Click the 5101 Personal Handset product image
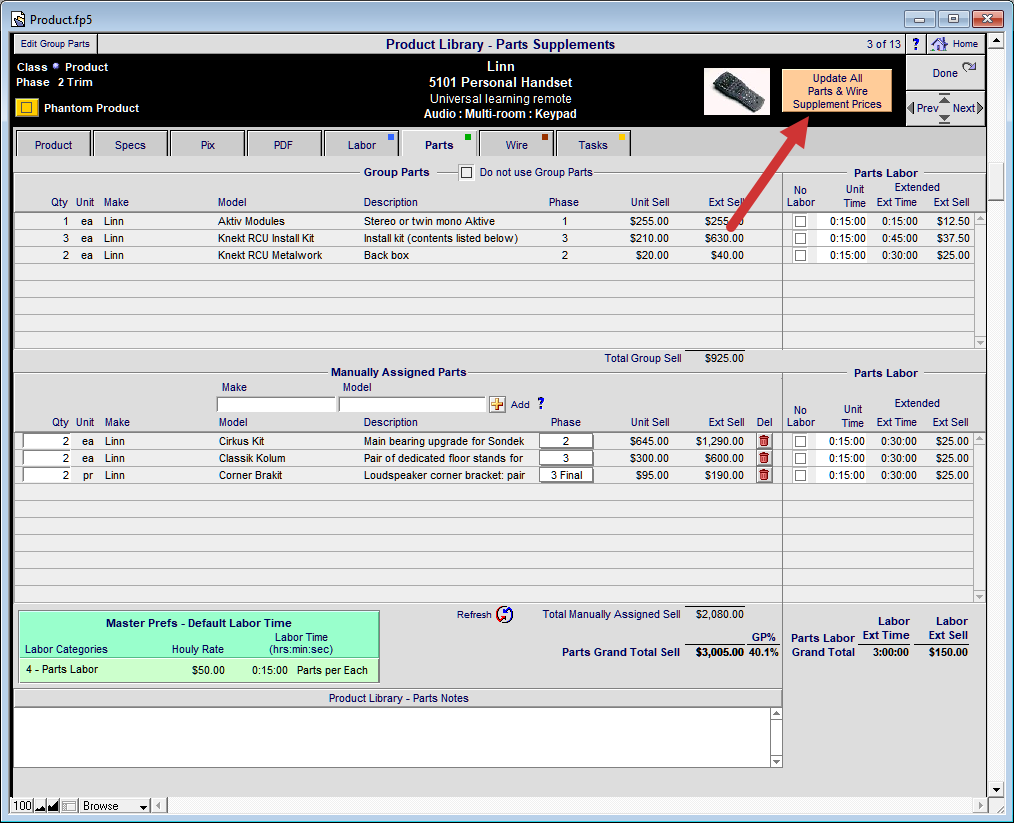 pos(737,91)
